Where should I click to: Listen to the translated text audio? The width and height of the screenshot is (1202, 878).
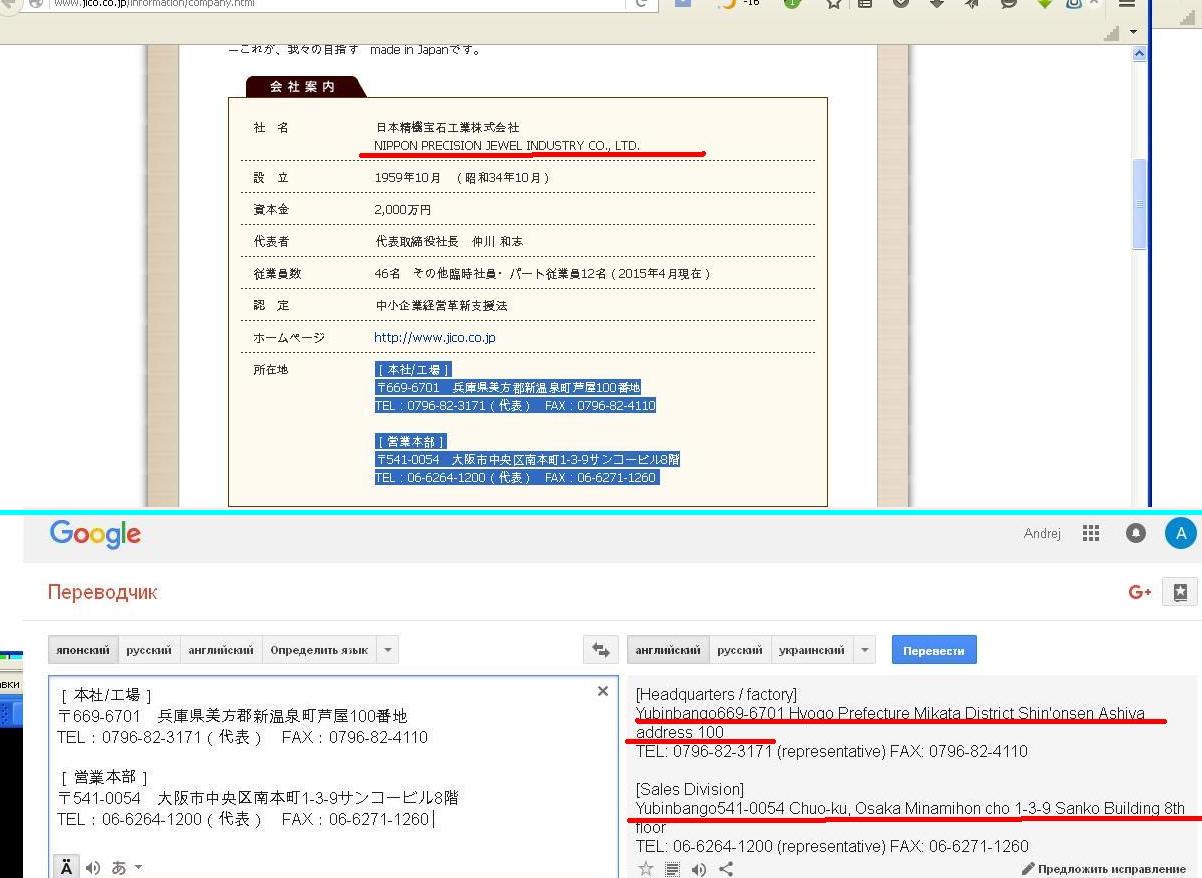point(699,869)
